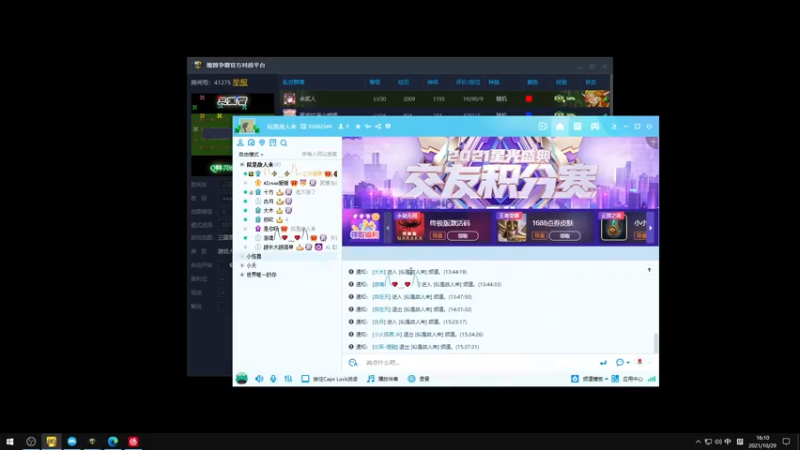Toggle the microphone icon in bottom bar

[273, 379]
